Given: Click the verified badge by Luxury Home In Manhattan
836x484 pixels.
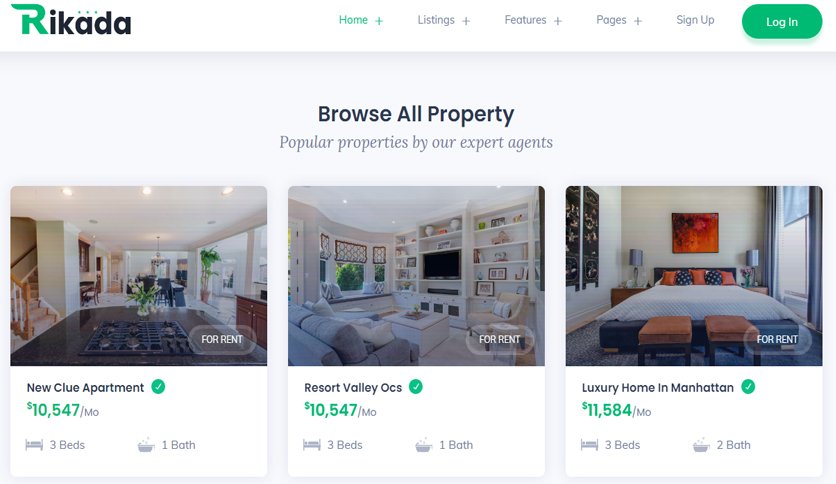Looking at the screenshot, I should [x=748, y=386].
